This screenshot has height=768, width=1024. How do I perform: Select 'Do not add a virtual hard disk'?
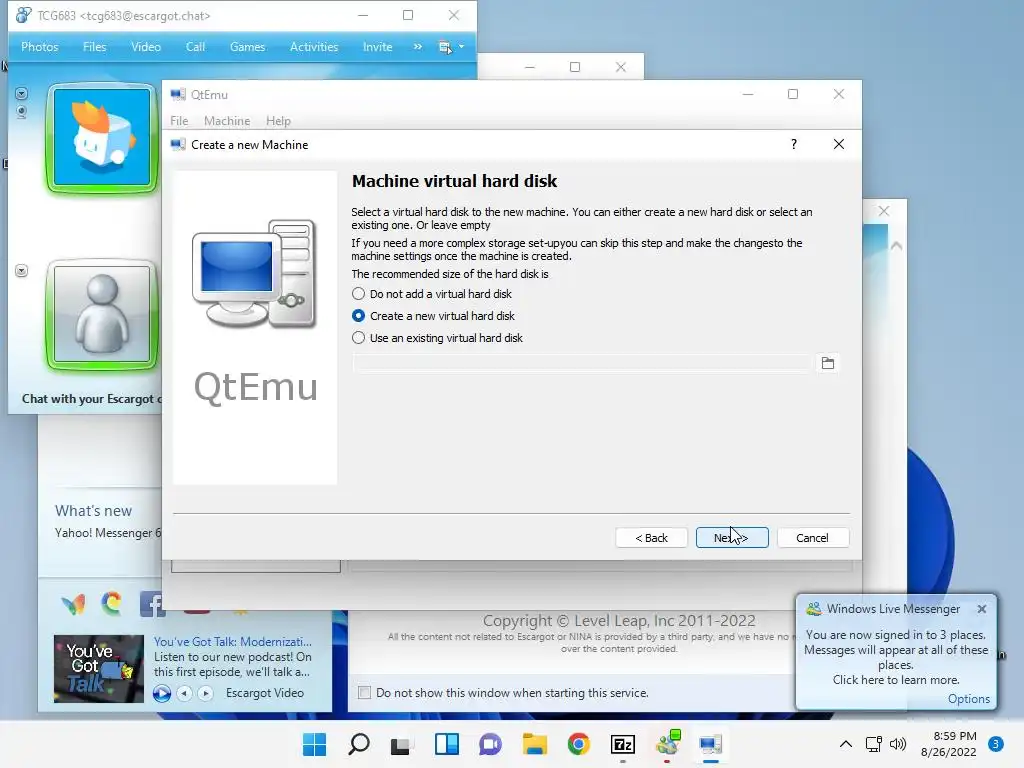[432, 294]
